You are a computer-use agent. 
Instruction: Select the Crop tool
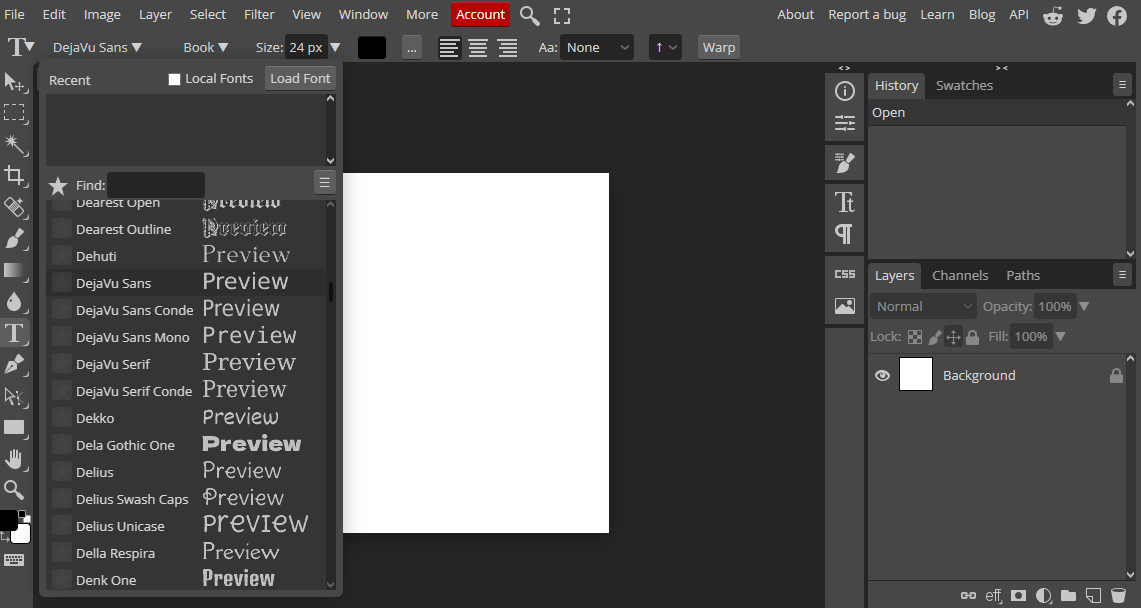pyautogui.click(x=14, y=175)
